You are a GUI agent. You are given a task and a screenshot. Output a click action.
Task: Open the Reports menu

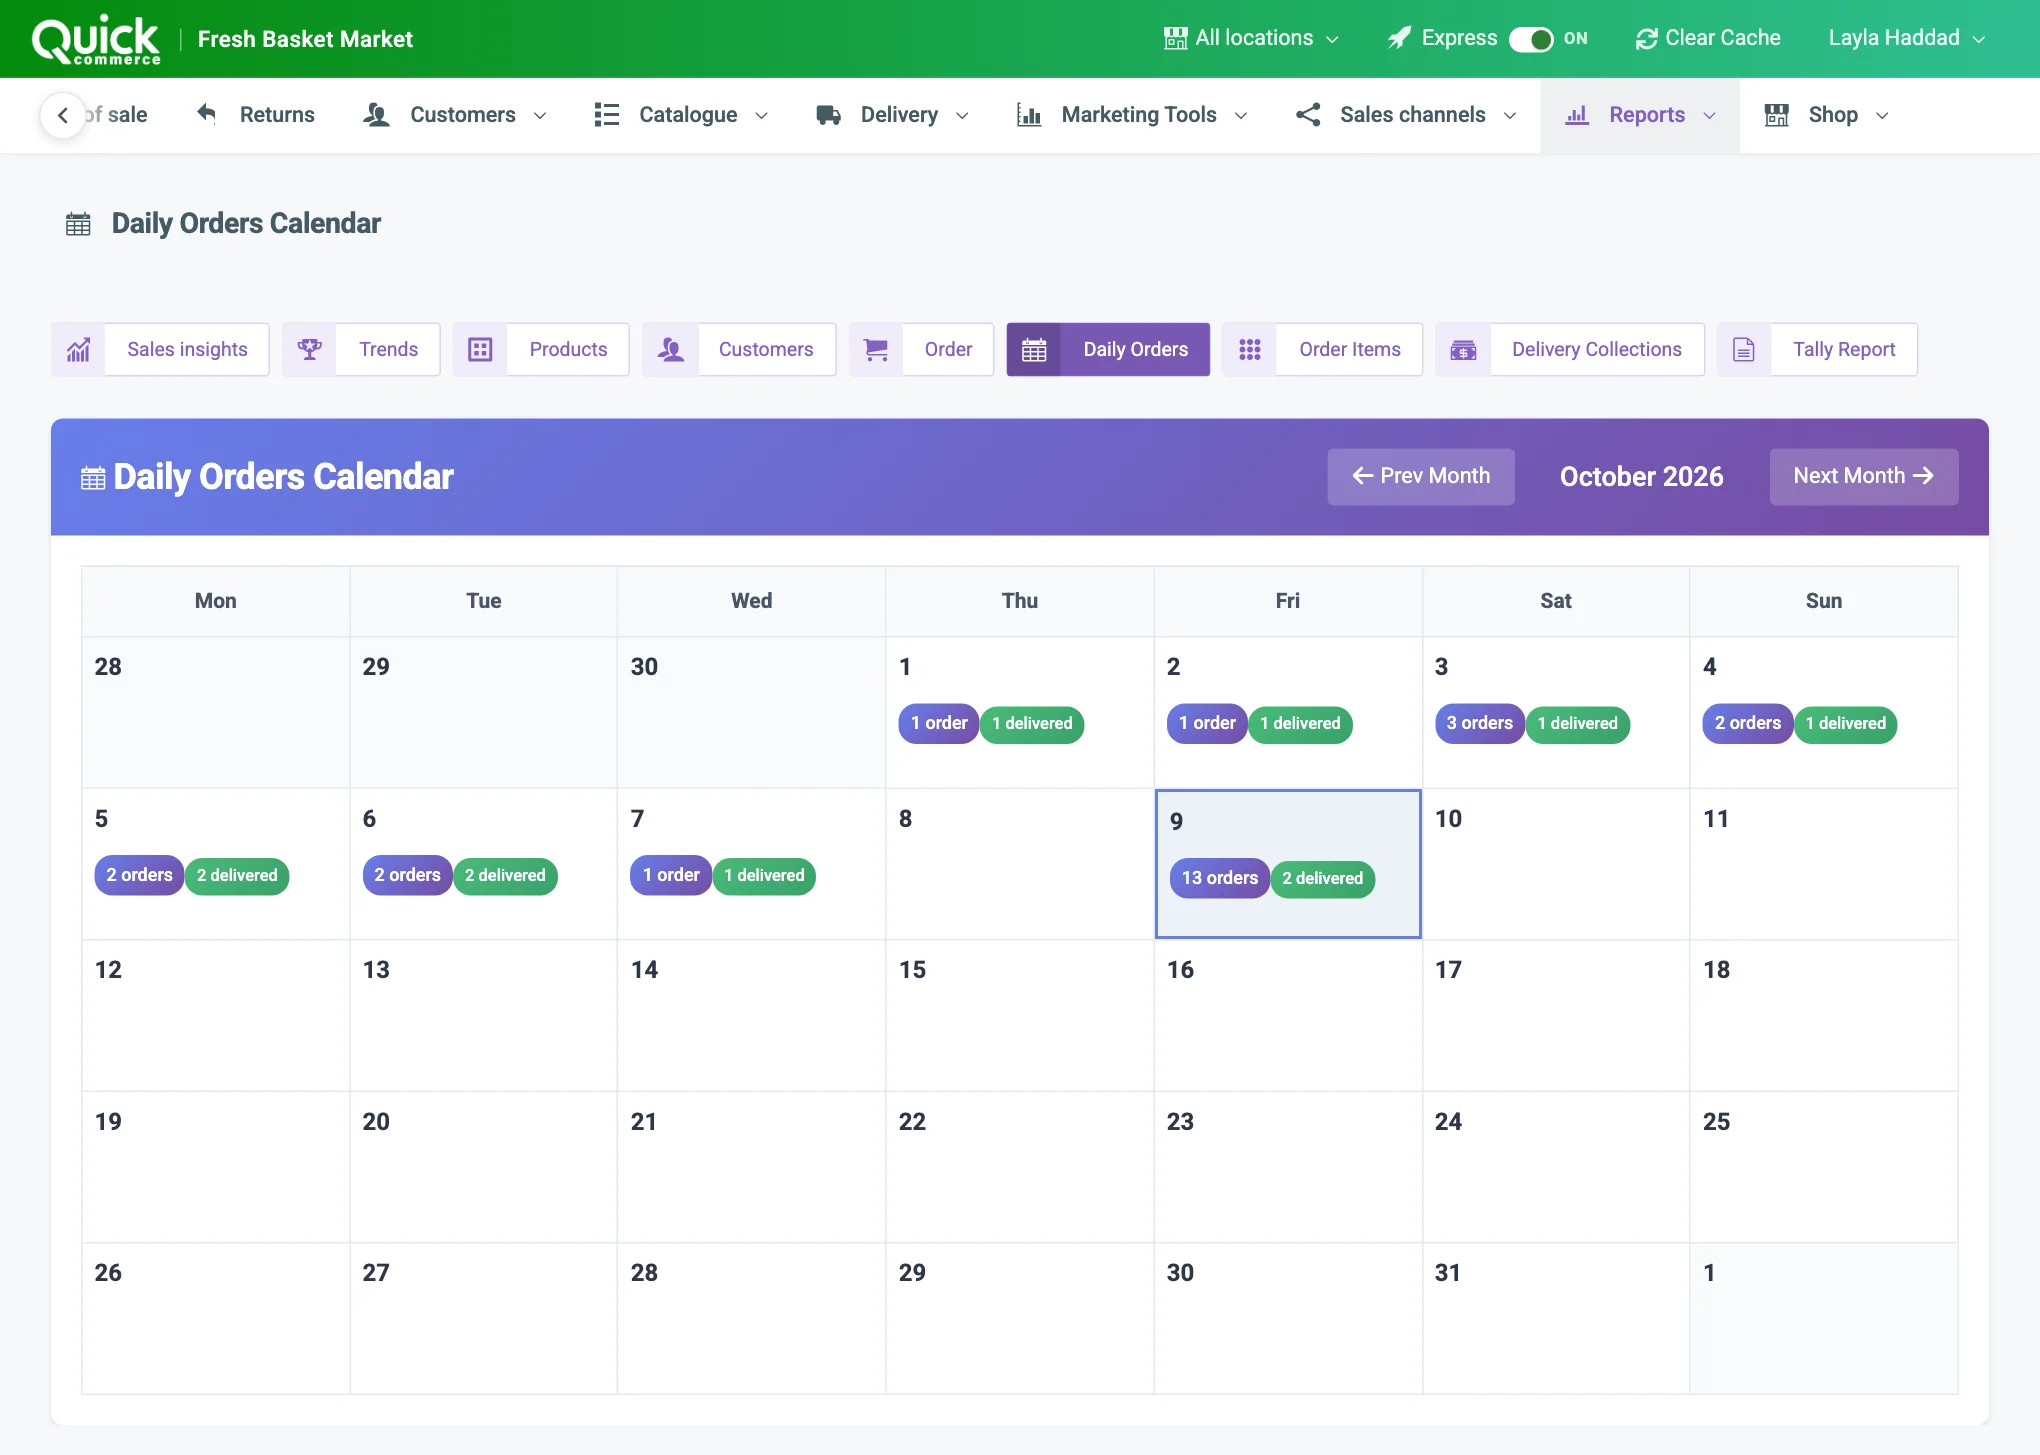coord(1640,115)
